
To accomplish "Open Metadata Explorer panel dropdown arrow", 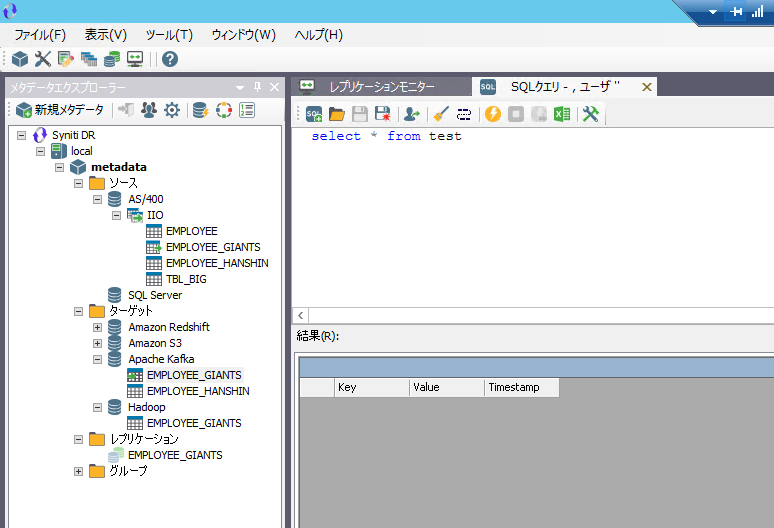I will point(240,87).
